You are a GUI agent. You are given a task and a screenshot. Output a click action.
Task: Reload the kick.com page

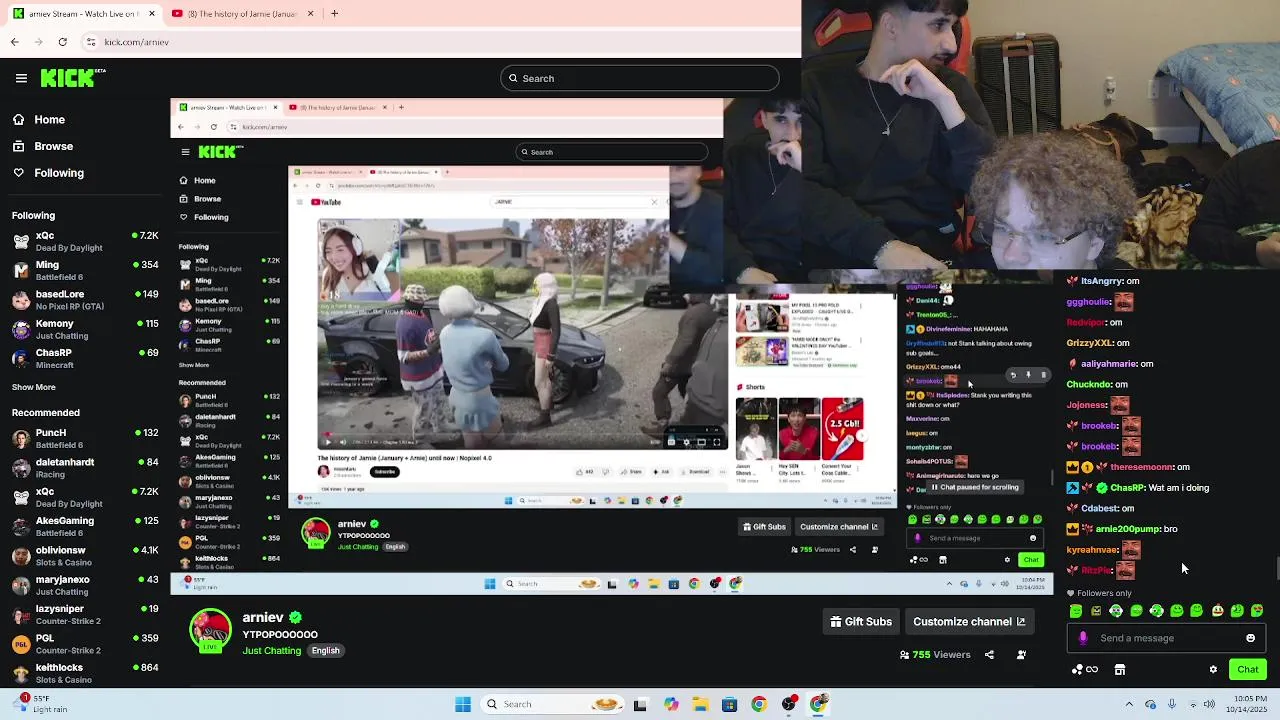tap(62, 42)
